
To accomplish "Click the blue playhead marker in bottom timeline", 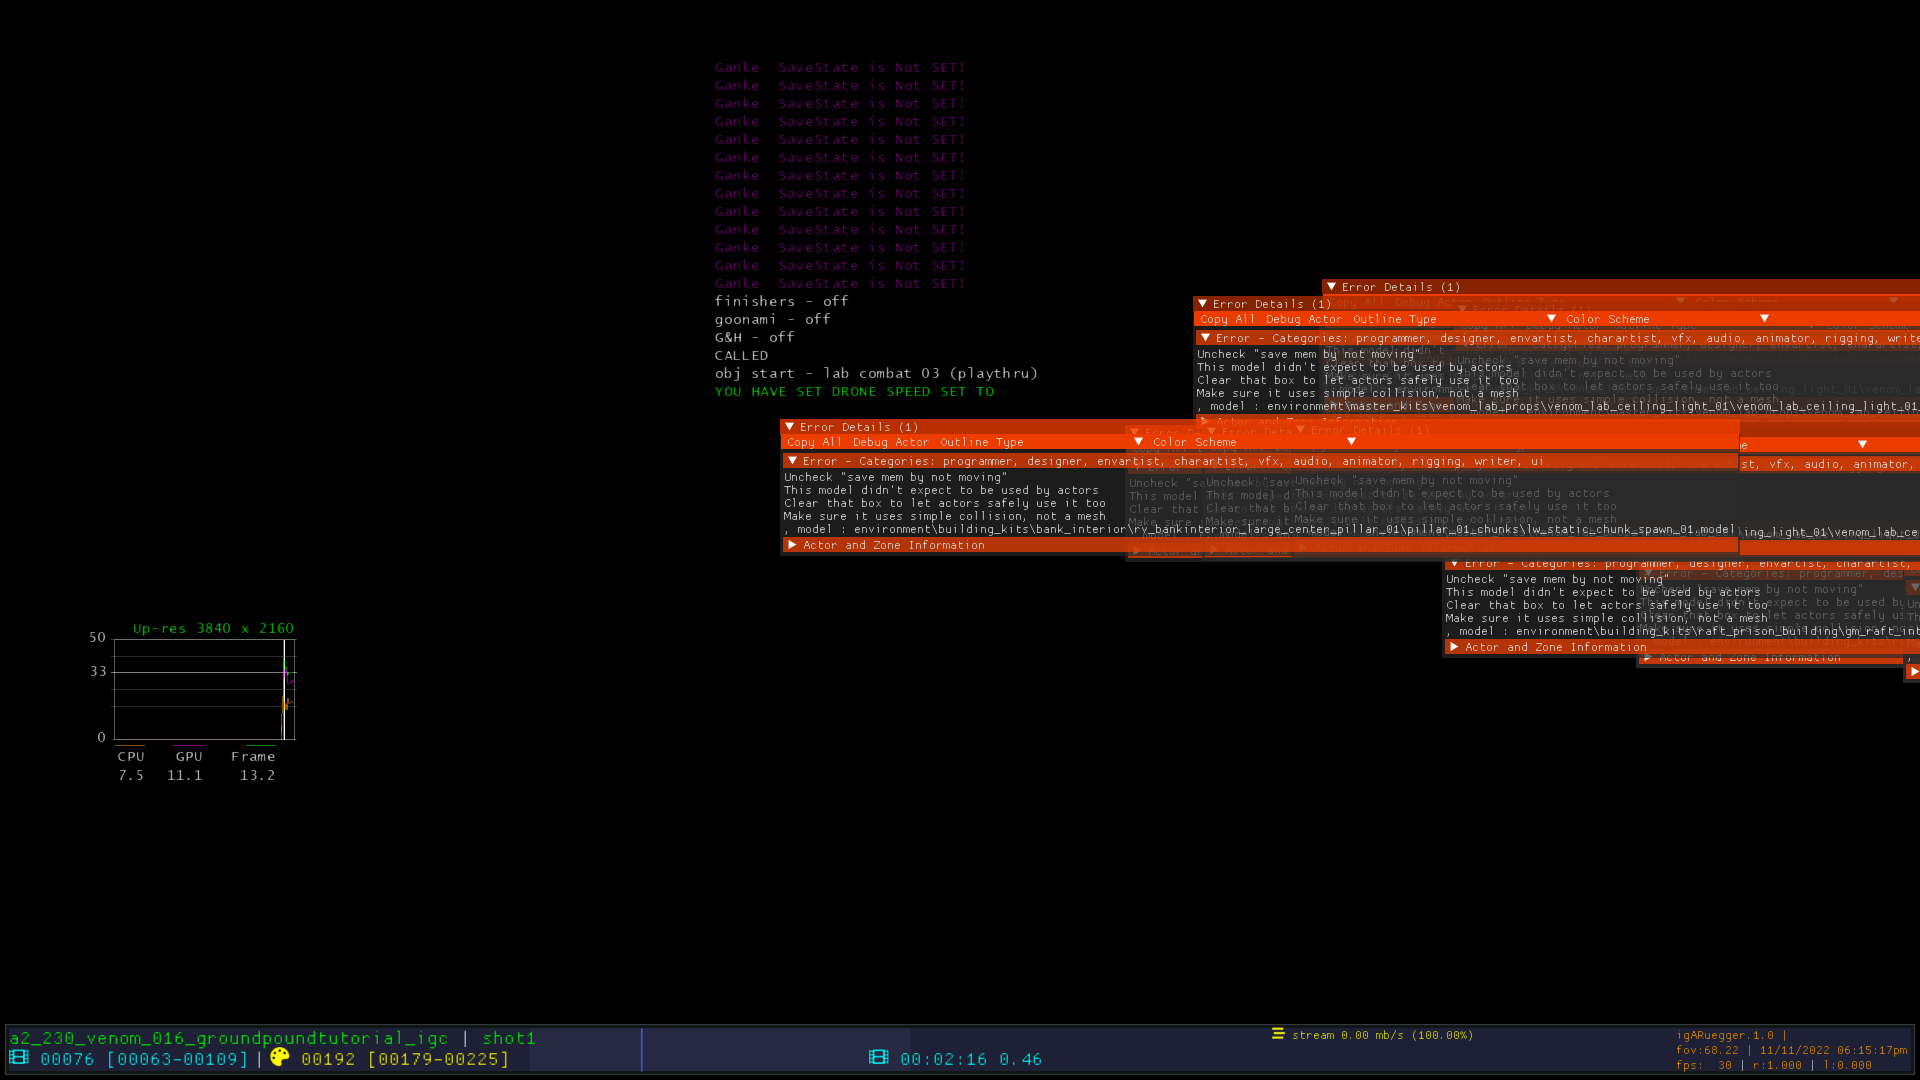I will tap(642, 1050).
